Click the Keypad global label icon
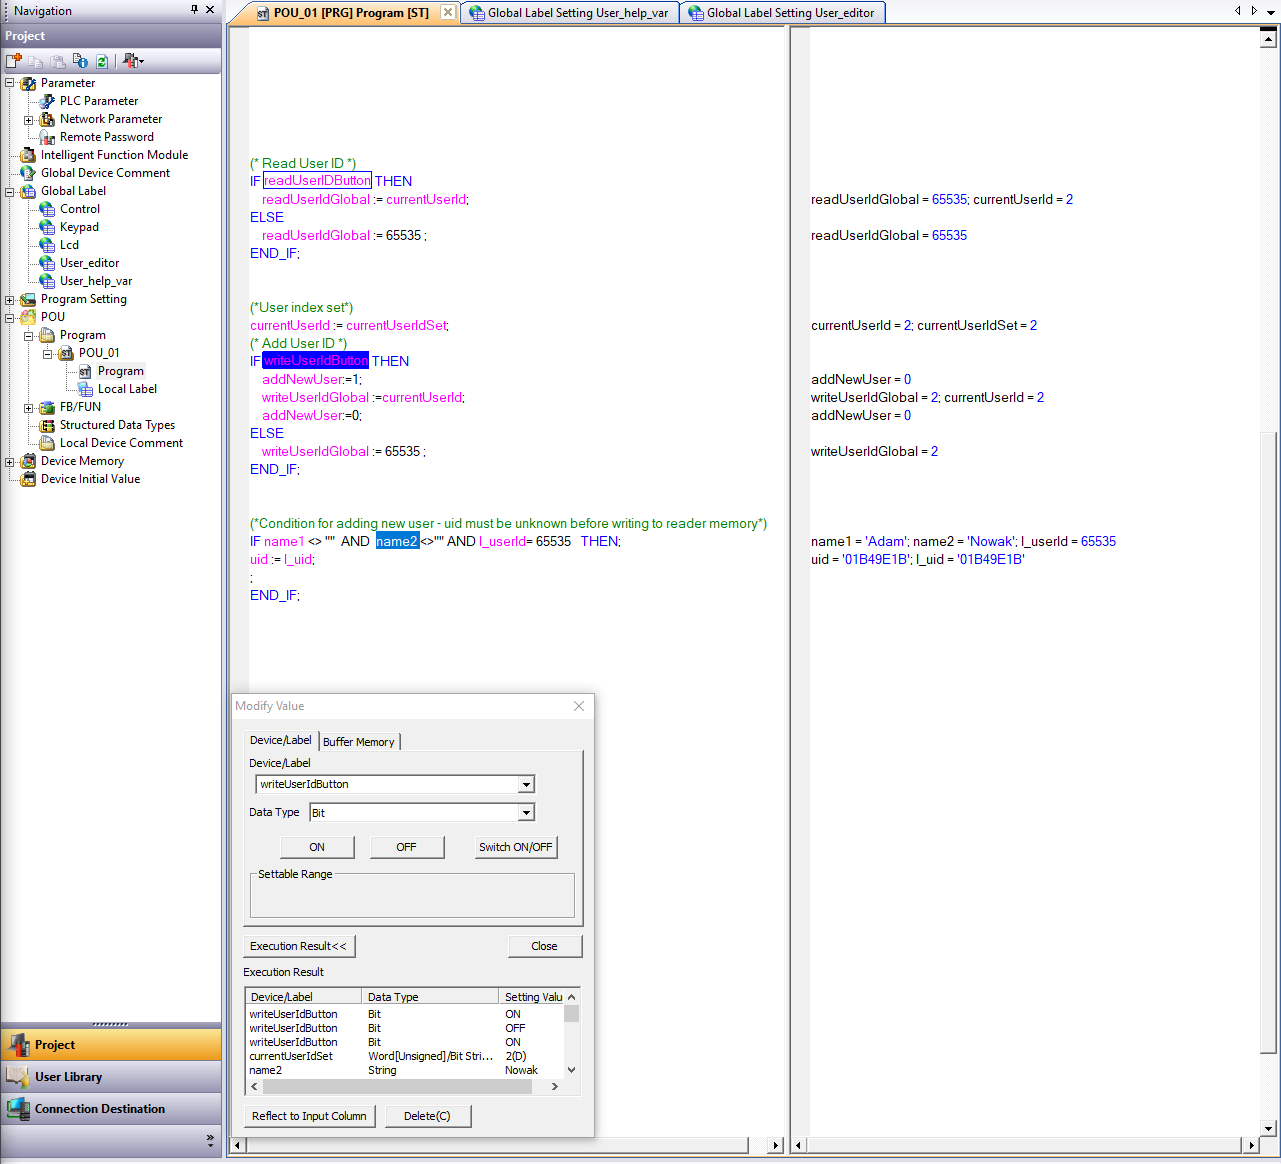Screen dimensions: 1281x1164 tap(47, 227)
